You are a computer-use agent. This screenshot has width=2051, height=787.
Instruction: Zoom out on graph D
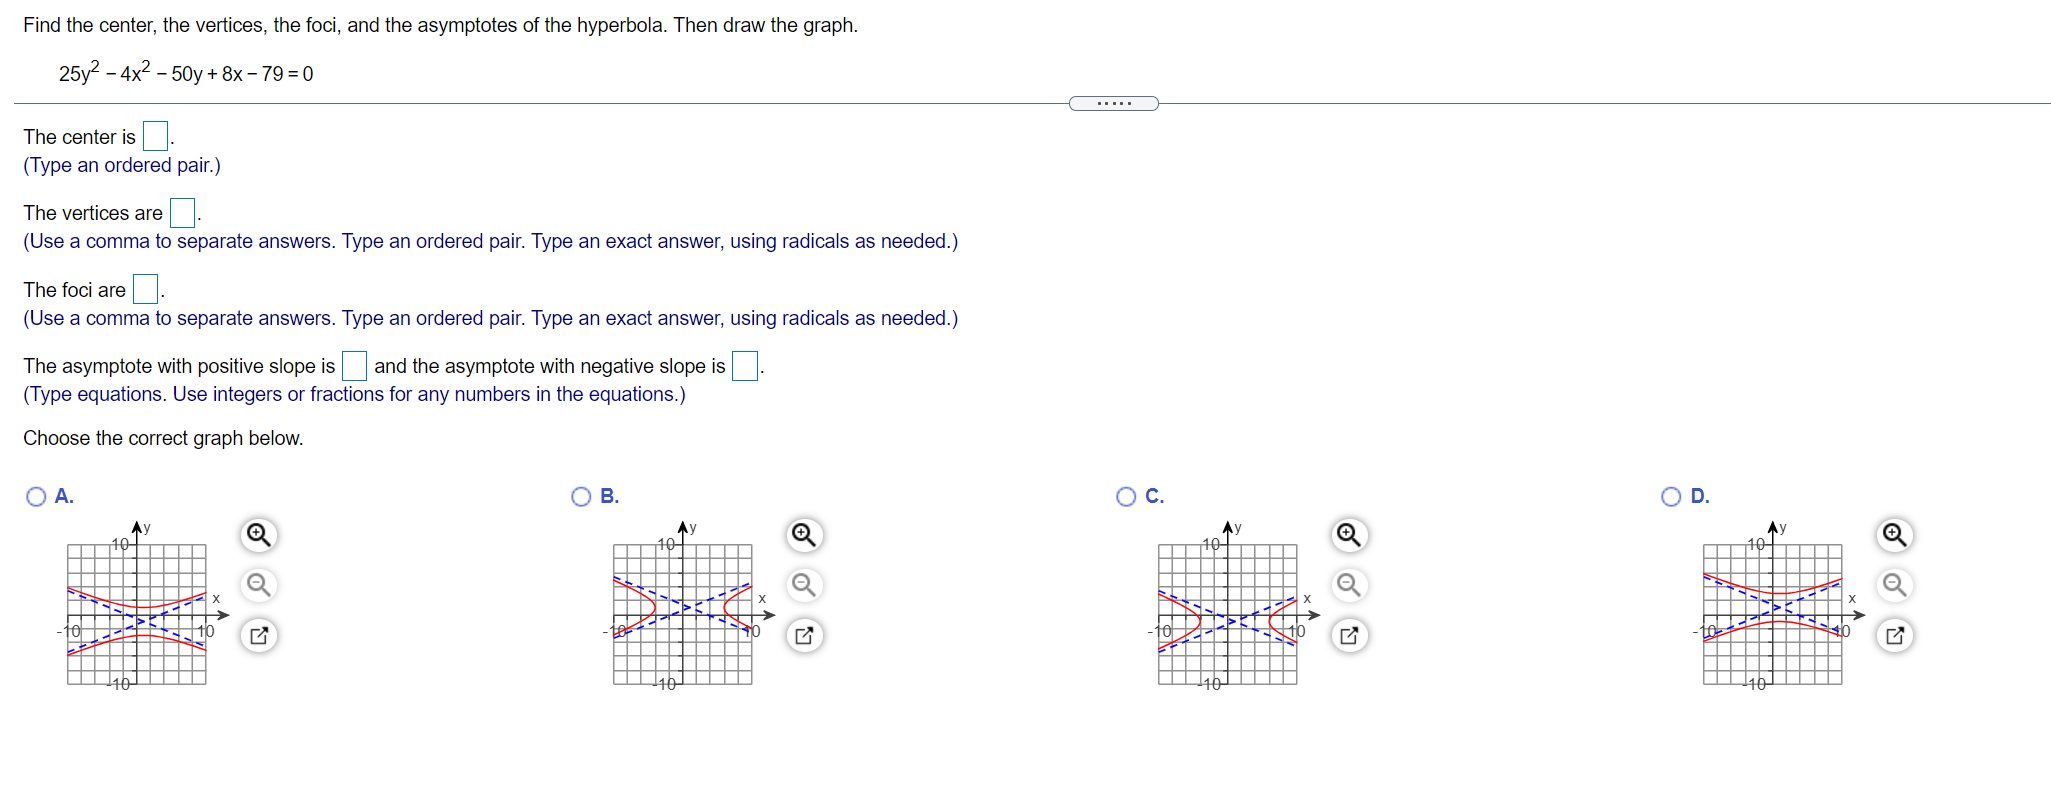point(1893,585)
